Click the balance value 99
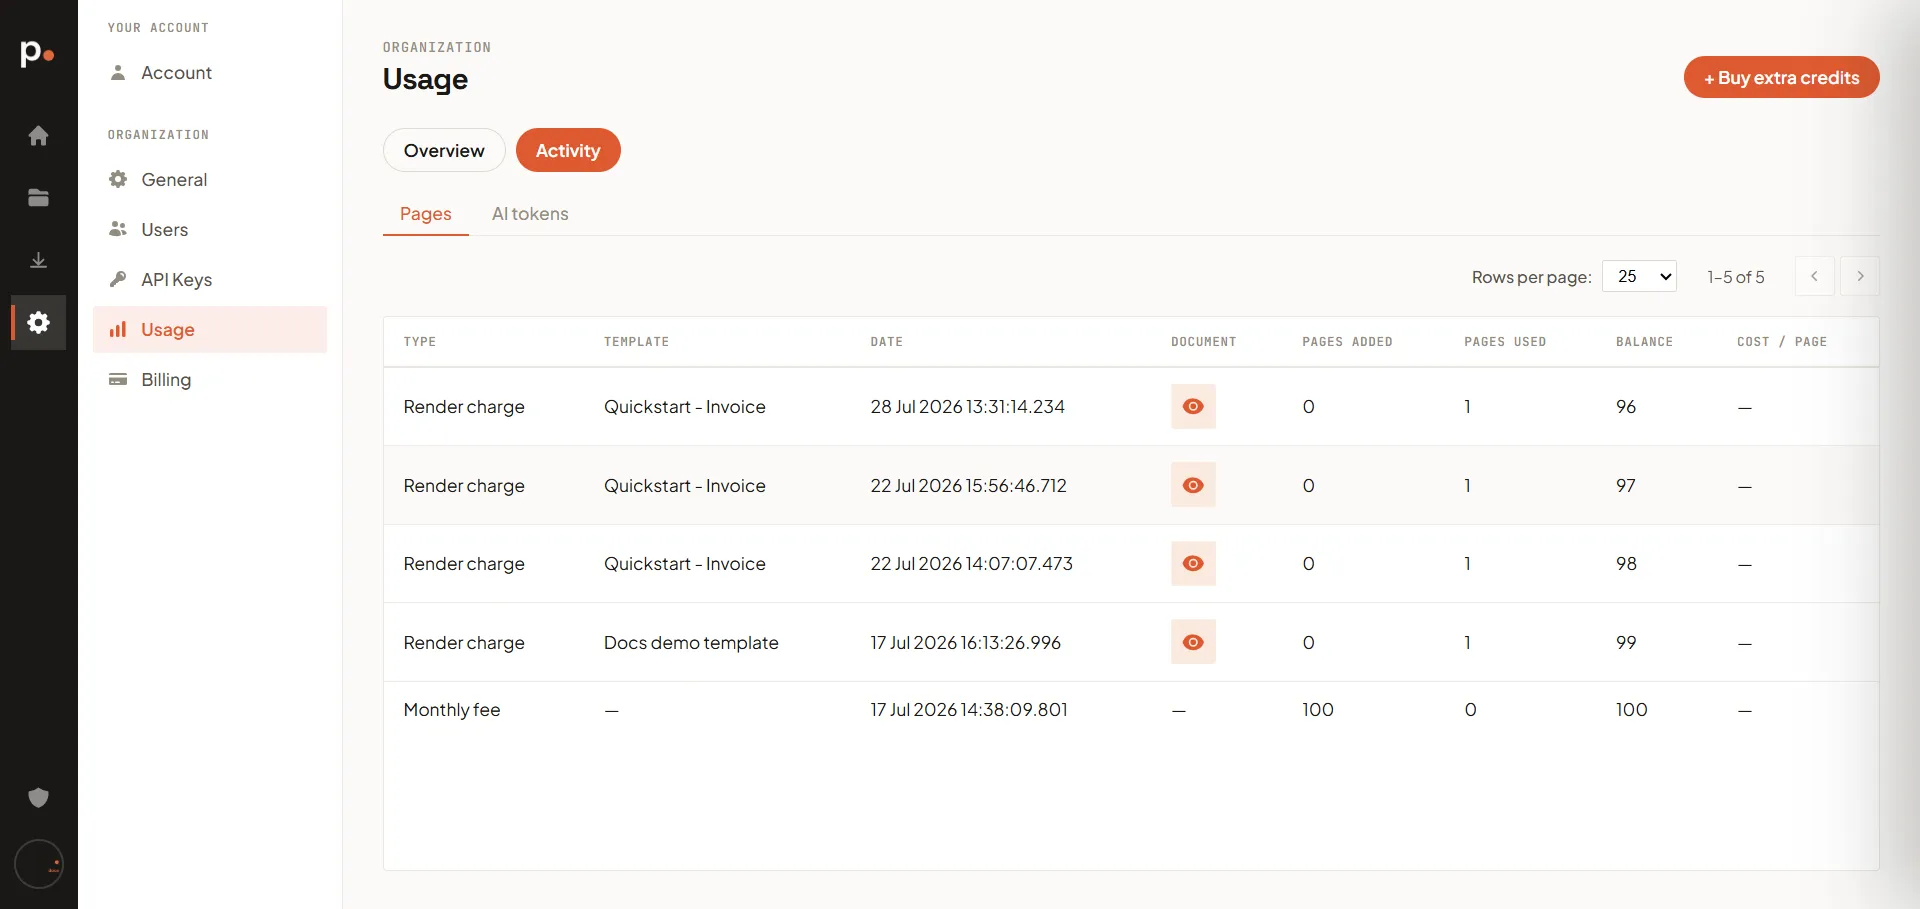 1626,643
